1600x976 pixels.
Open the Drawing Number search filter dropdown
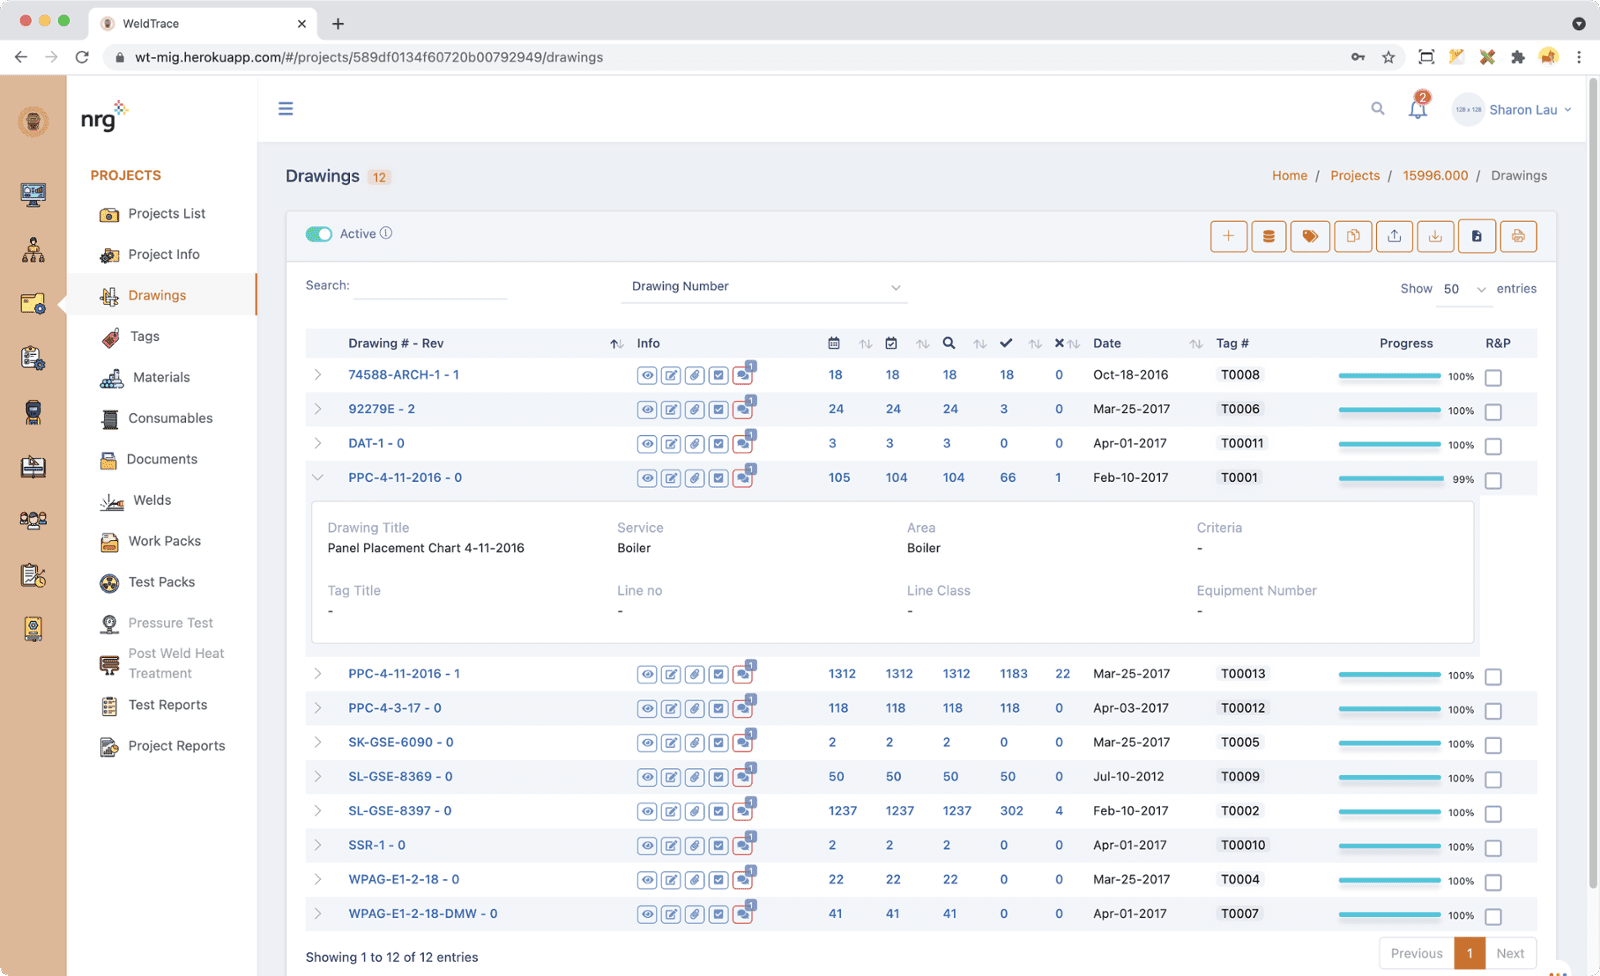coord(765,287)
